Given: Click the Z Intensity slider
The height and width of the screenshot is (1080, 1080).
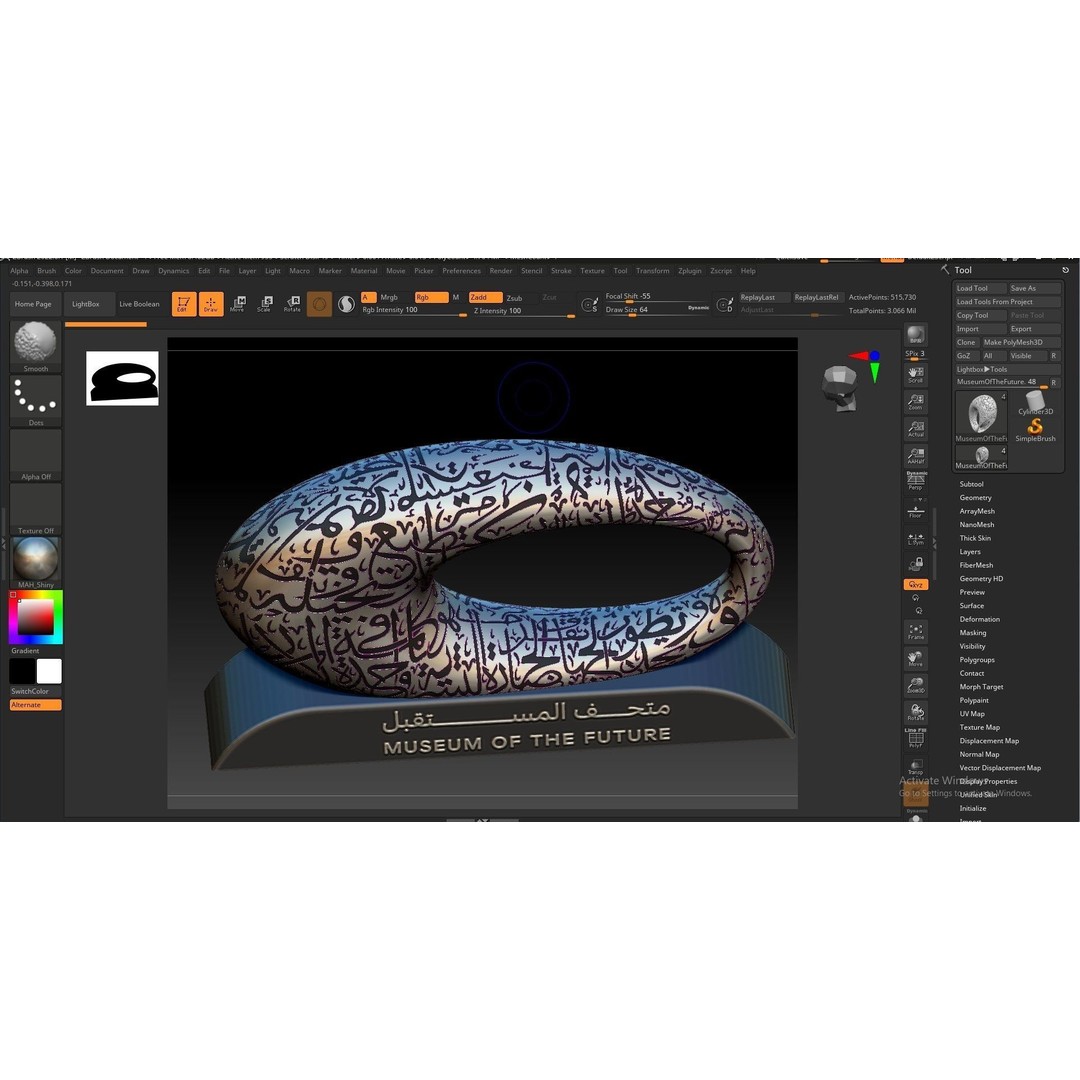Looking at the screenshot, I should tap(522, 311).
